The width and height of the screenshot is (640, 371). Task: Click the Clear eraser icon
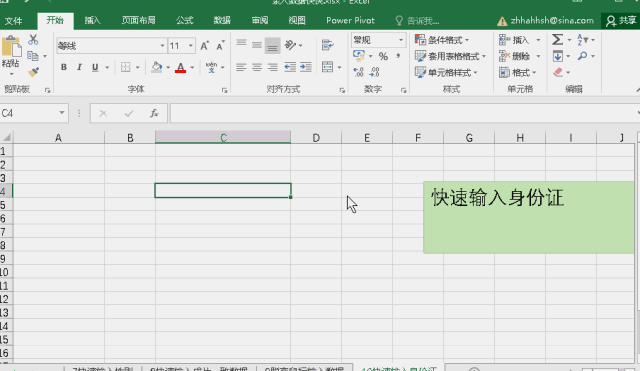(x=558, y=72)
